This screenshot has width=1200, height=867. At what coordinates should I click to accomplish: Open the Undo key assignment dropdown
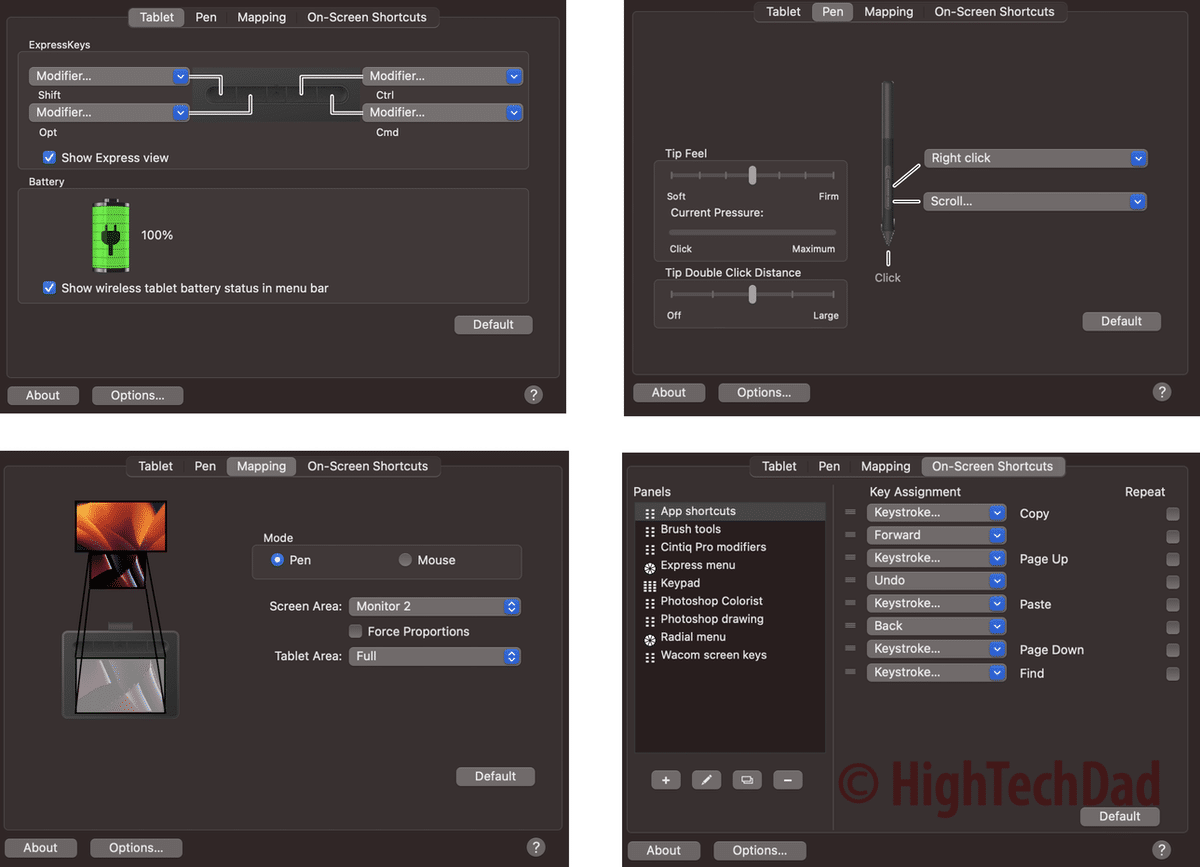click(x=936, y=580)
